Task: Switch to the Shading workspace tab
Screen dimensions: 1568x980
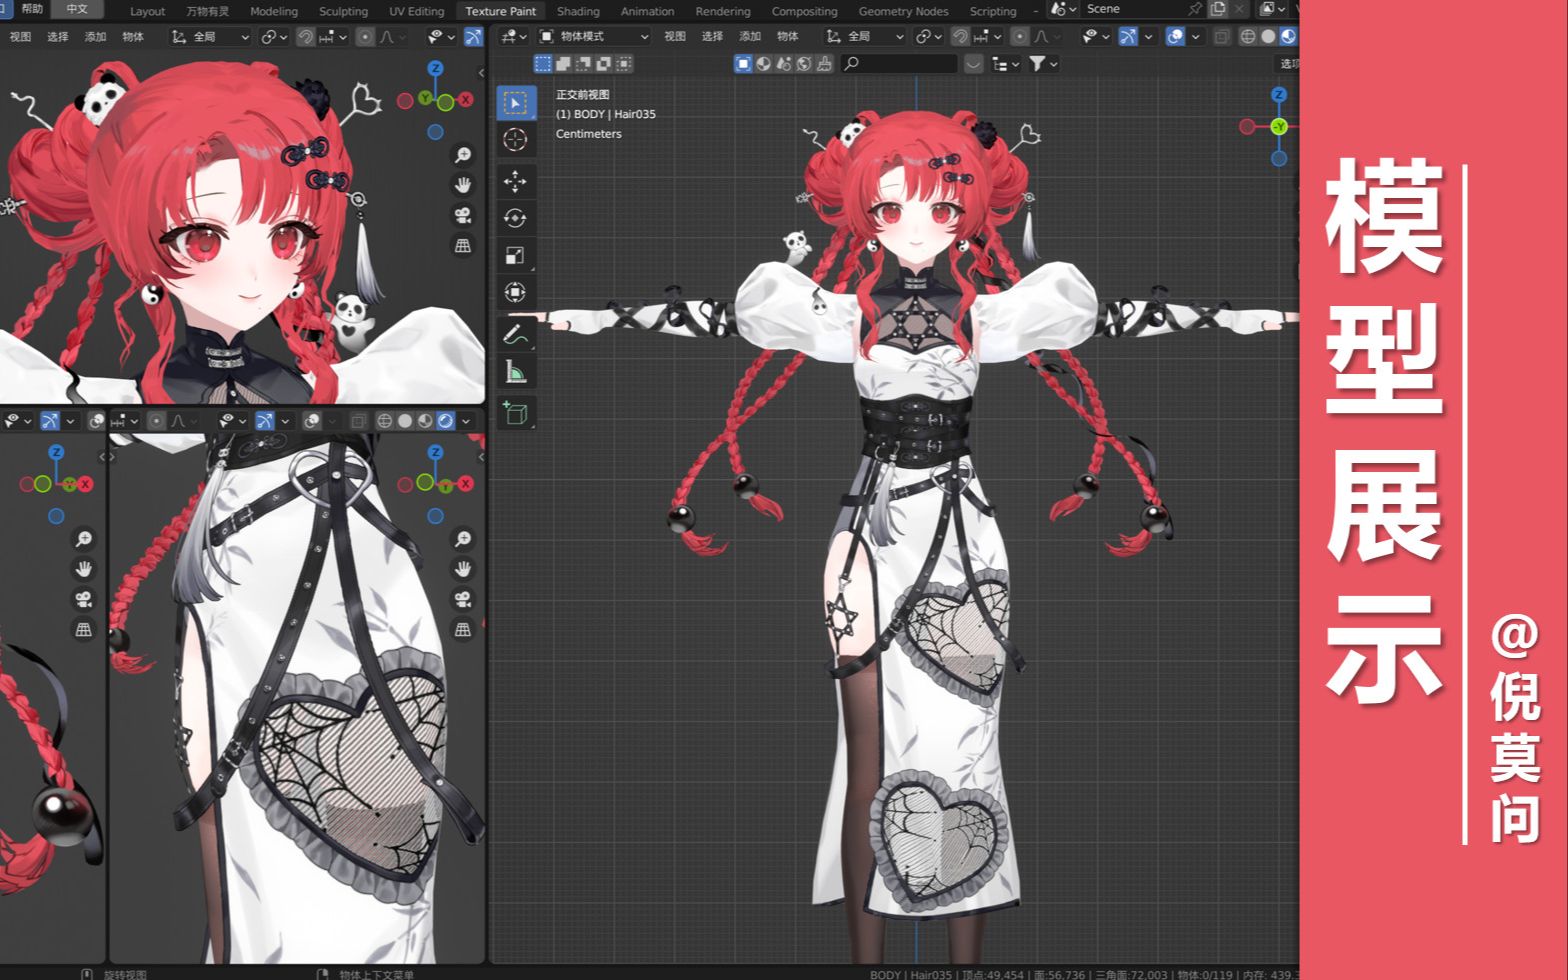Action: pos(578,11)
